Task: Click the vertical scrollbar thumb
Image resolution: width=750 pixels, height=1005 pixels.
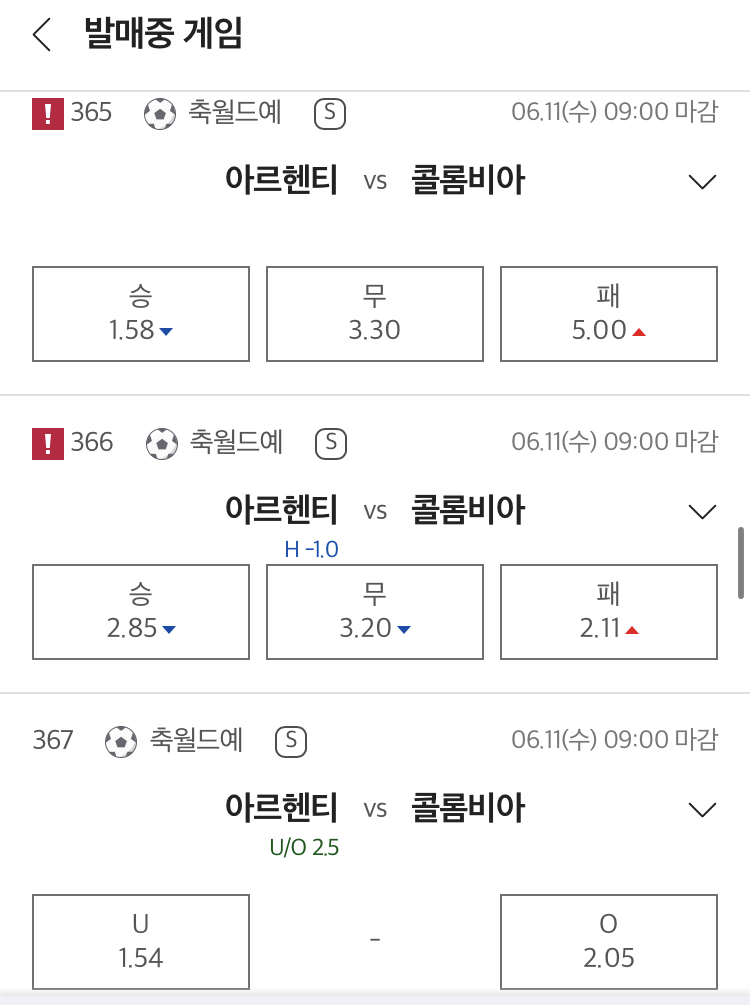Action: [x=741, y=563]
